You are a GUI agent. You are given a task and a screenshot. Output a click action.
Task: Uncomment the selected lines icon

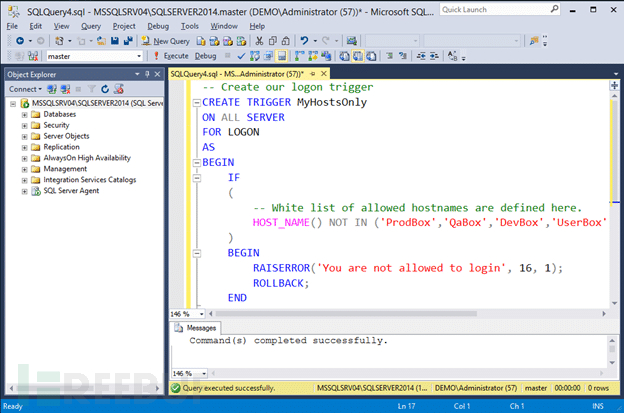point(403,56)
